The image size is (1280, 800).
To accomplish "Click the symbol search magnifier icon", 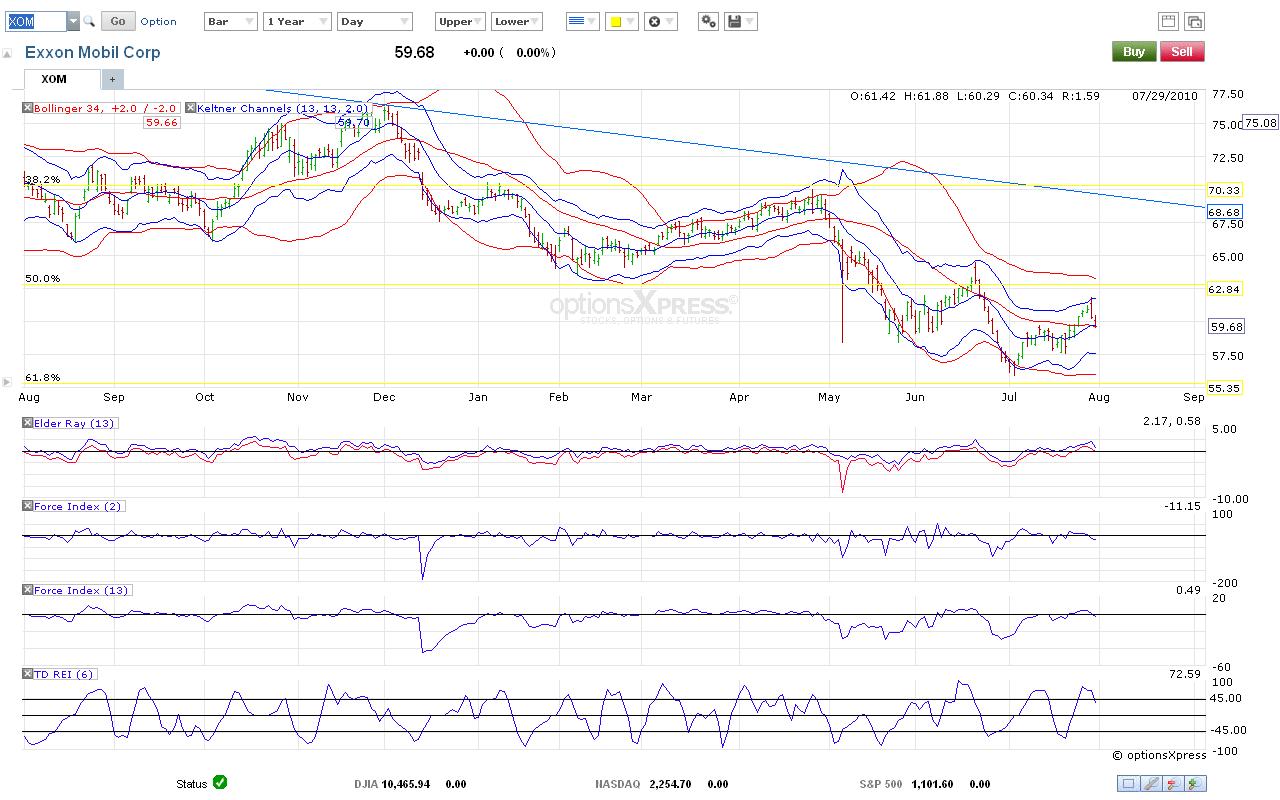I will [x=89, y=21].
